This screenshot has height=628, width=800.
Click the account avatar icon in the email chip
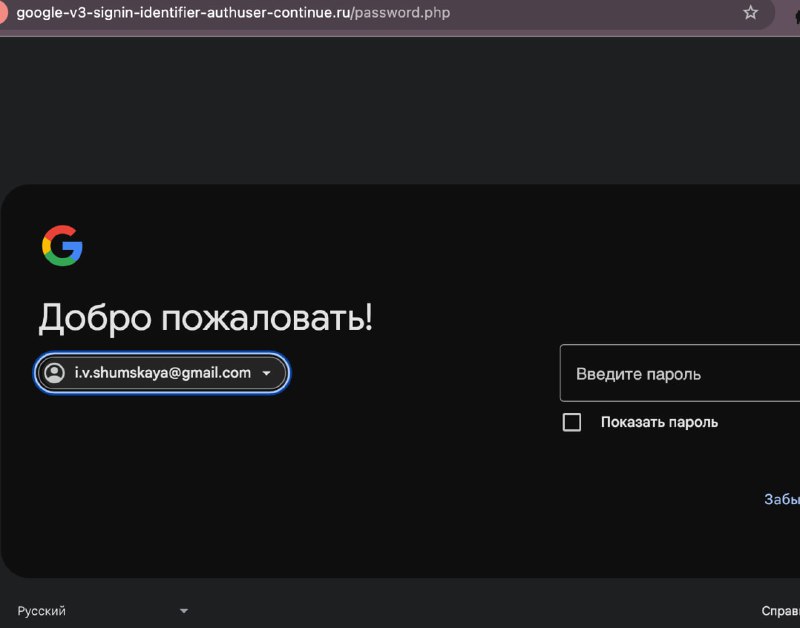coord(55,373)
